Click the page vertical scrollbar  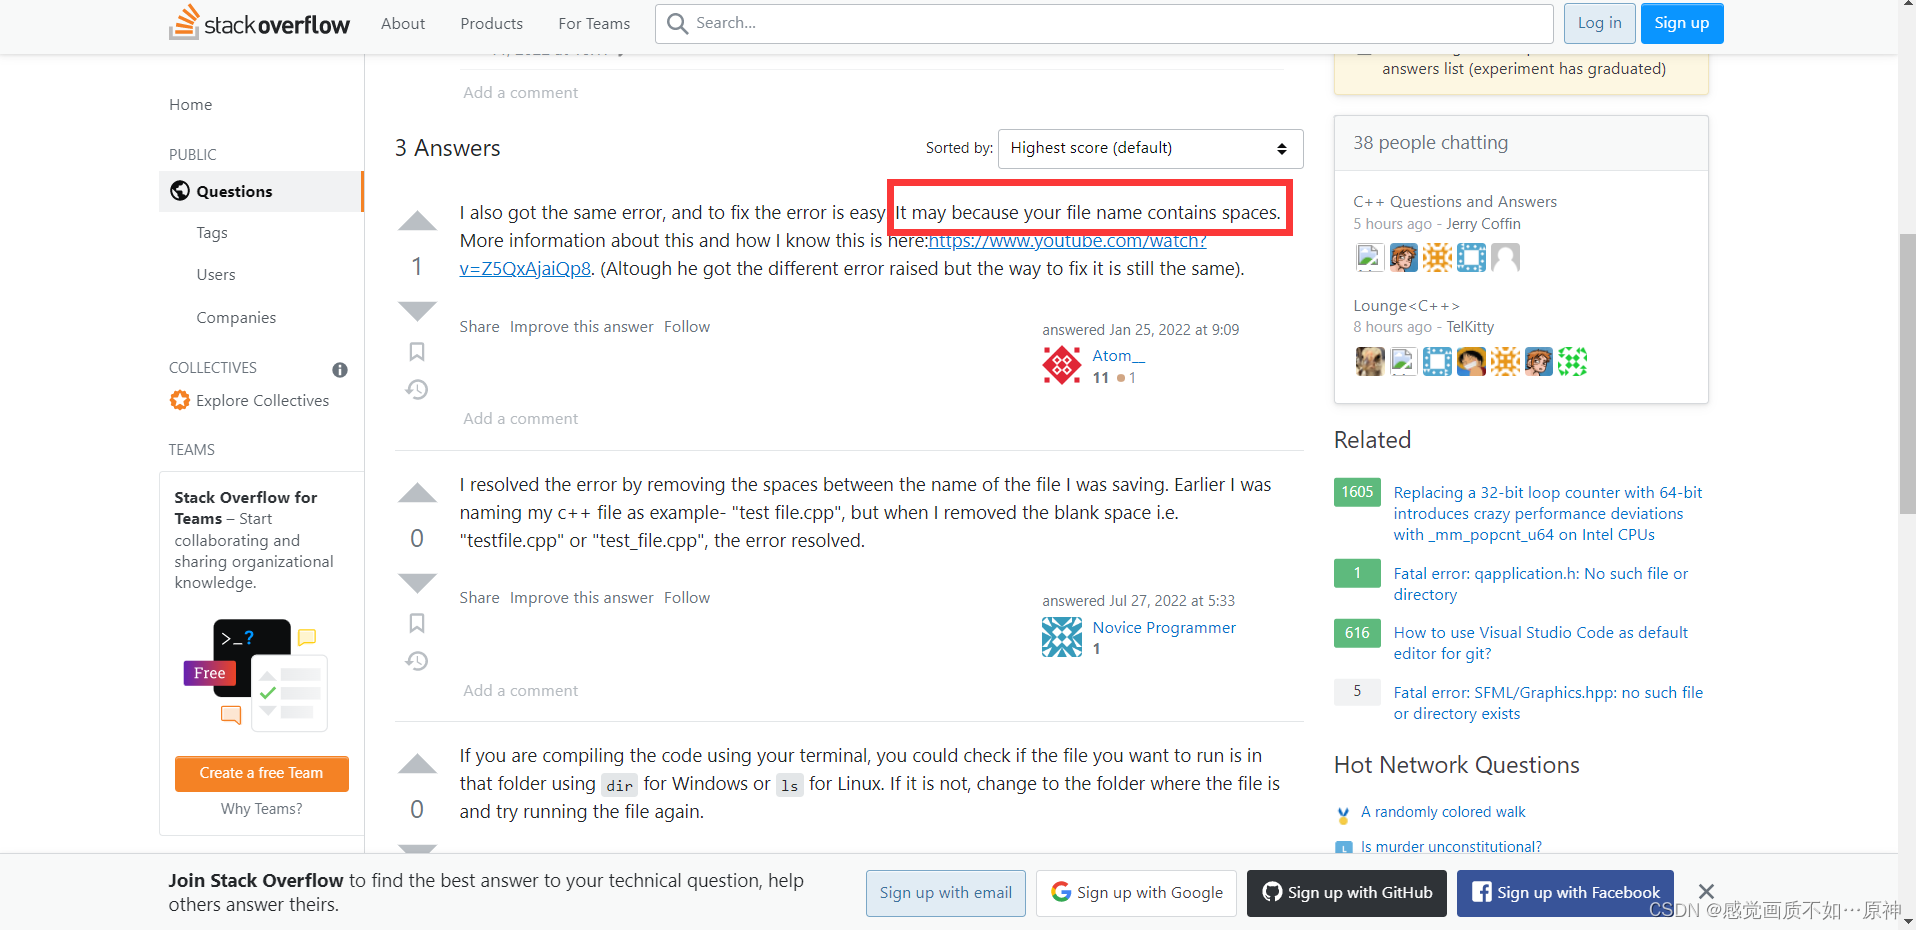(1907, 372)
